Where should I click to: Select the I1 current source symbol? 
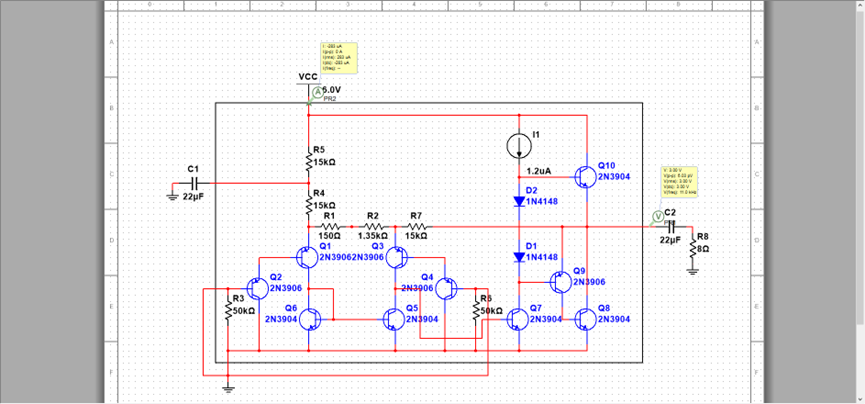coord(519,146)
